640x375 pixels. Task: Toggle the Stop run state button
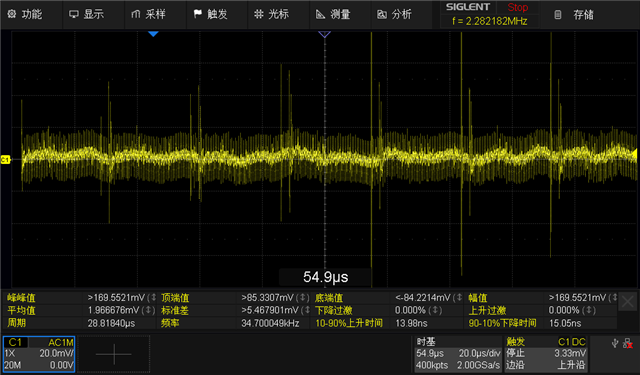[518, 7]
